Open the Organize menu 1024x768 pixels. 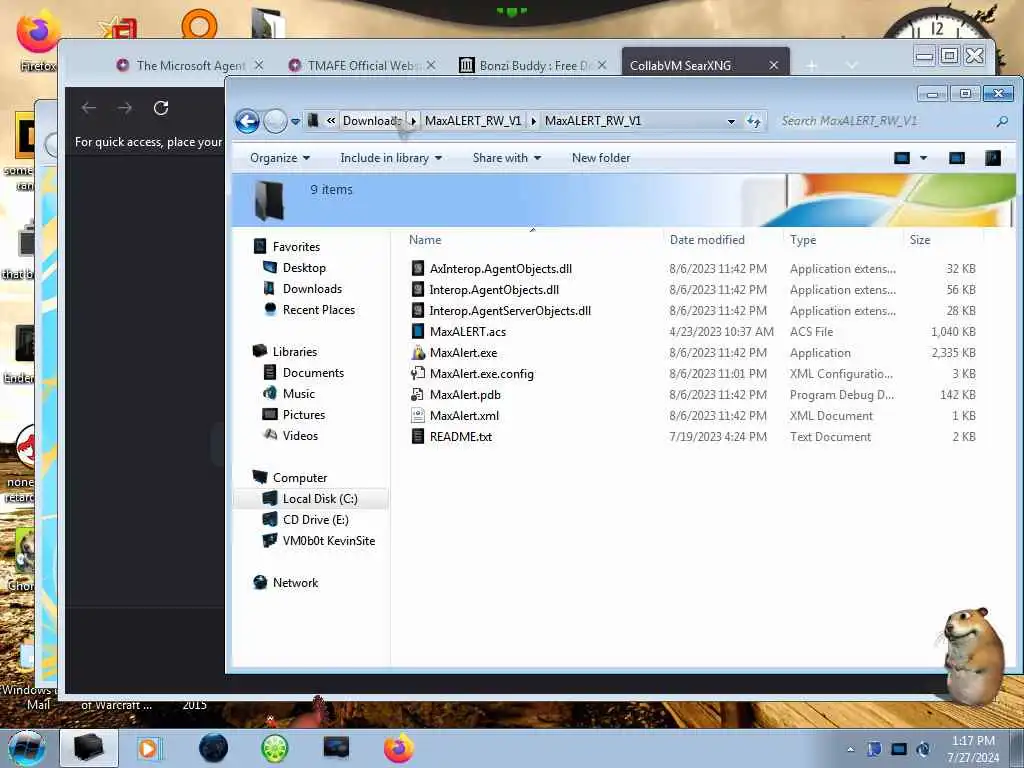[280, 158]
